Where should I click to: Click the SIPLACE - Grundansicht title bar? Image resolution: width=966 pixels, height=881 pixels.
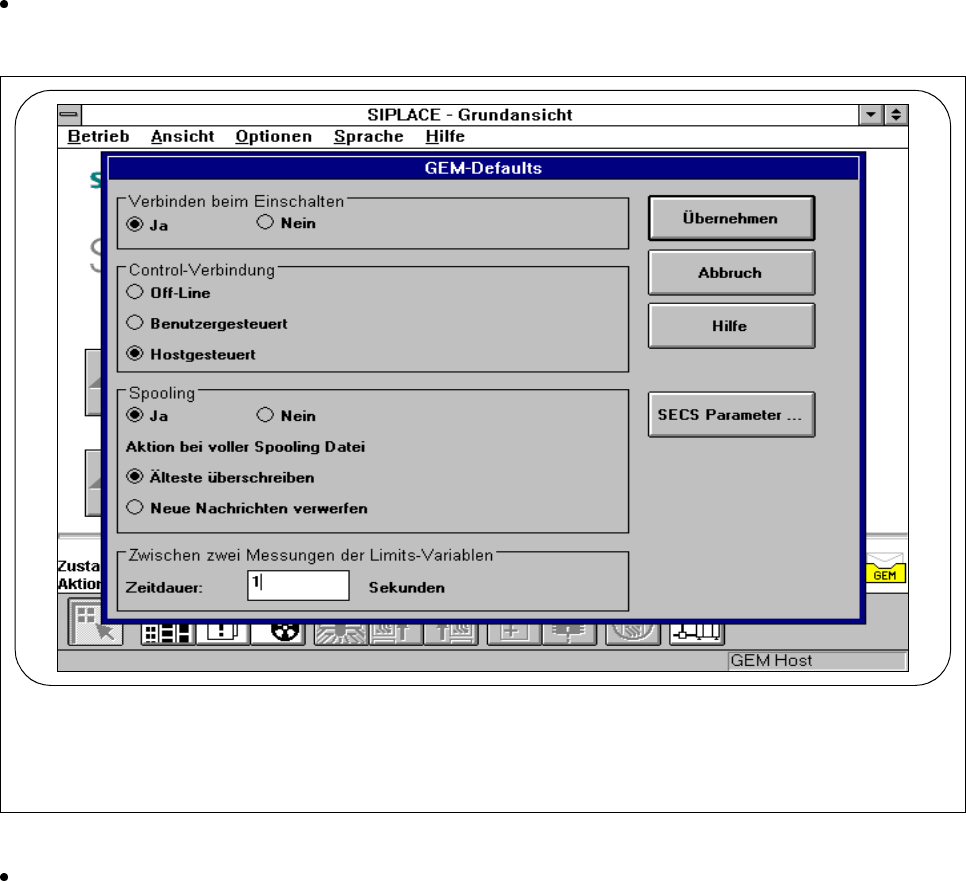coord(470,115)
